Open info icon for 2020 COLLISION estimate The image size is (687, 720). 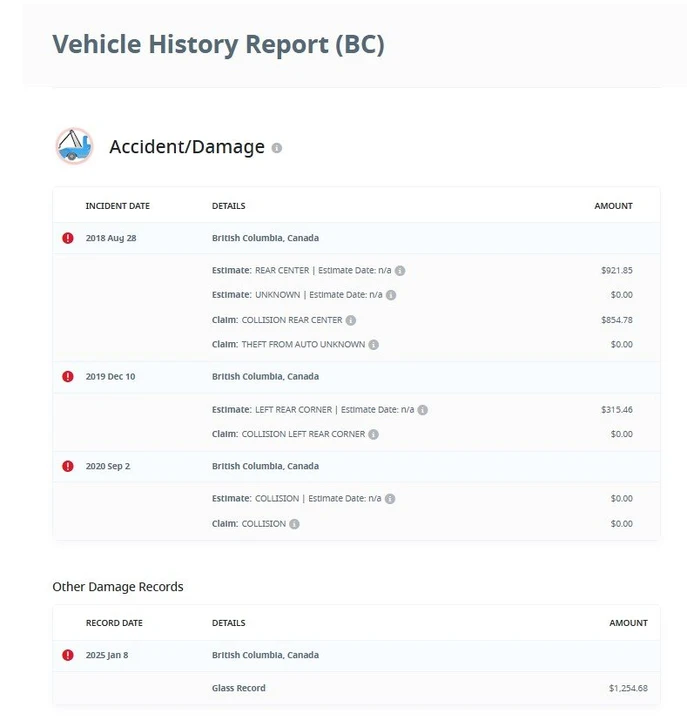point(390,499)
